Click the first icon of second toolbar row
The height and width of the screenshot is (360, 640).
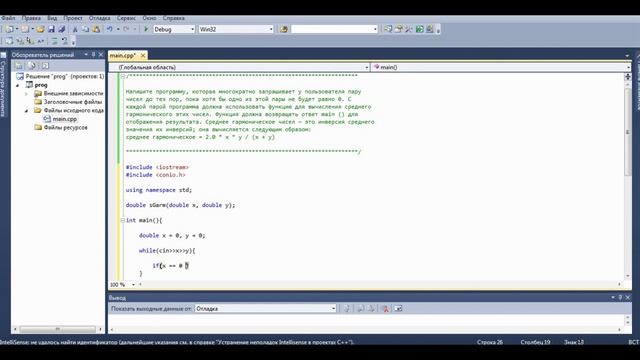click(x=9, y=41)
